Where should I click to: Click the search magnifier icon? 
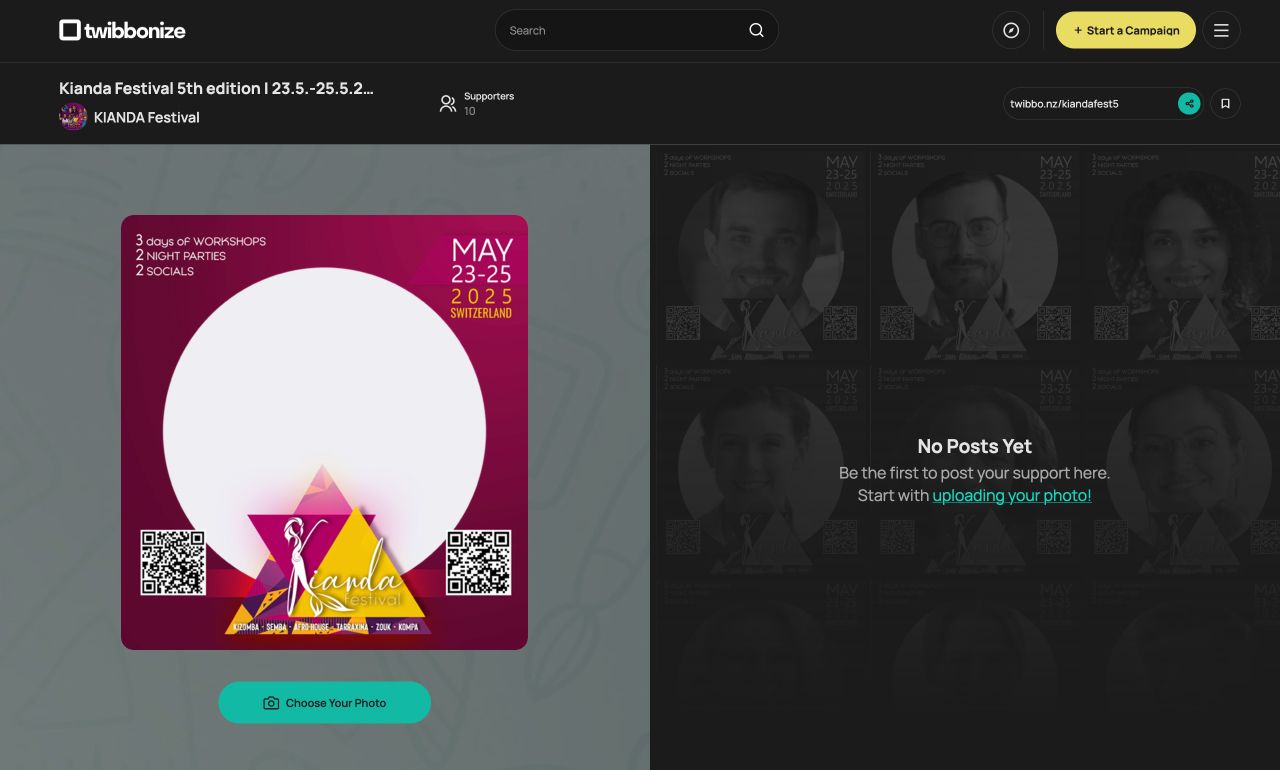click(756, 30)
